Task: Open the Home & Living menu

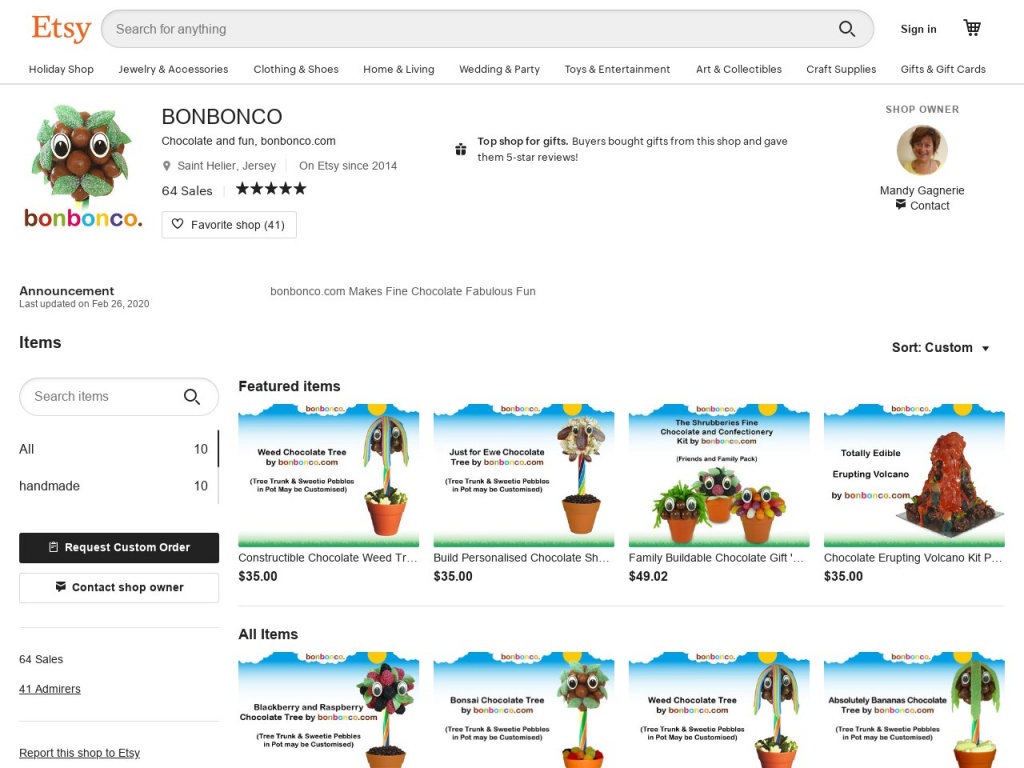Action: (398, 69)
